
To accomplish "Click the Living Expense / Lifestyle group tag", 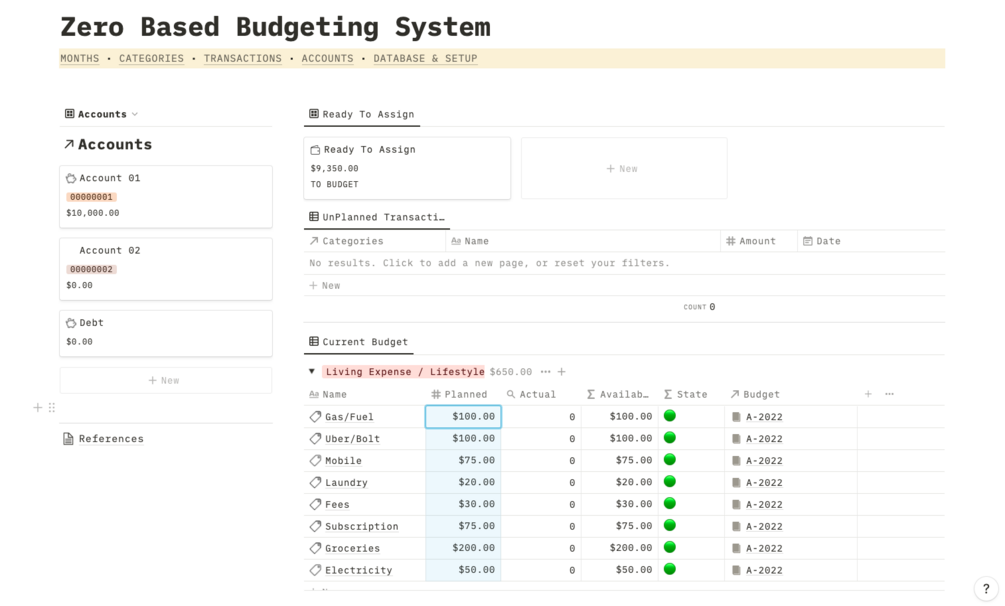I will (x=404, y=372).
